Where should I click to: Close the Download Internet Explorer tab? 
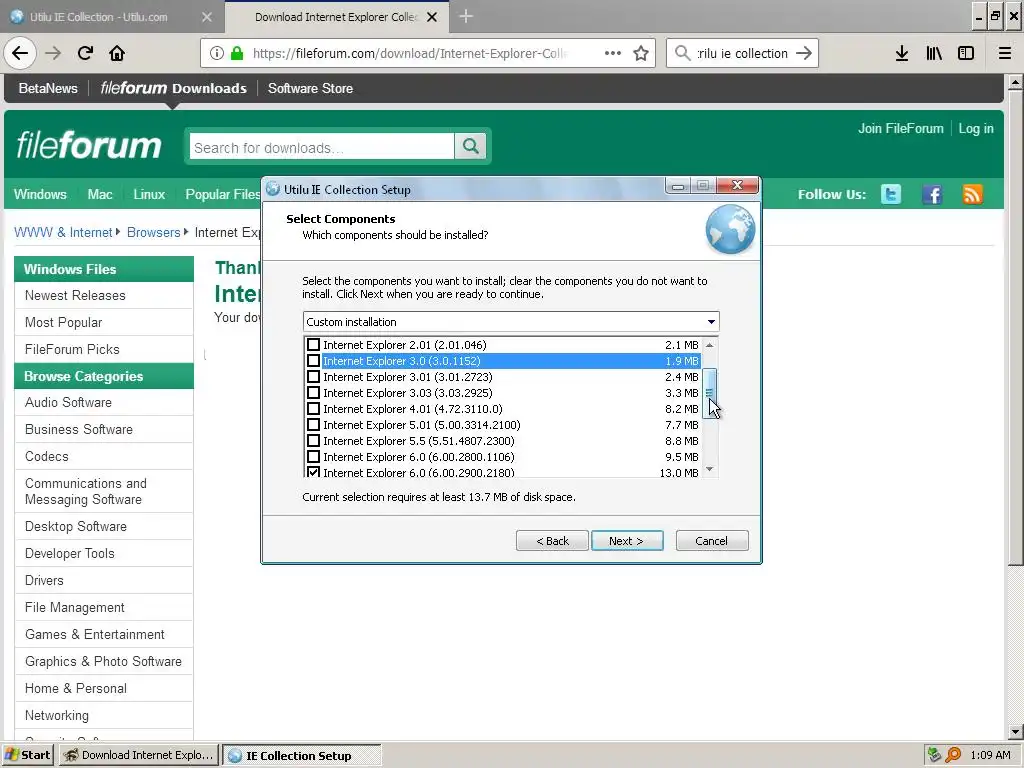tap(432, 17)
